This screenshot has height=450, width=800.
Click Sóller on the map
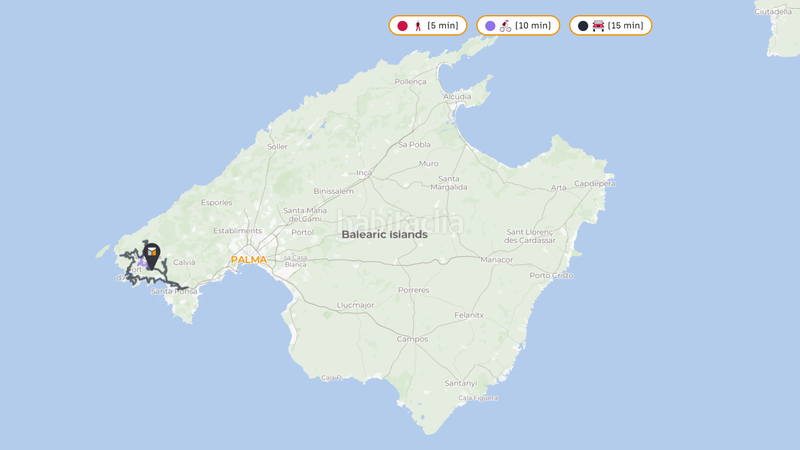(277, 146)
